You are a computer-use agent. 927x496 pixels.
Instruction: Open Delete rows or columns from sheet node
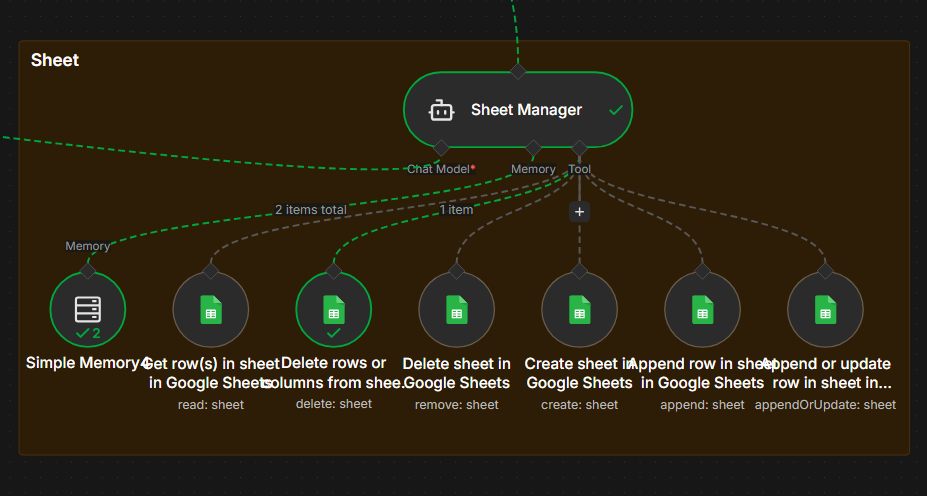click(x=333, y=309)
